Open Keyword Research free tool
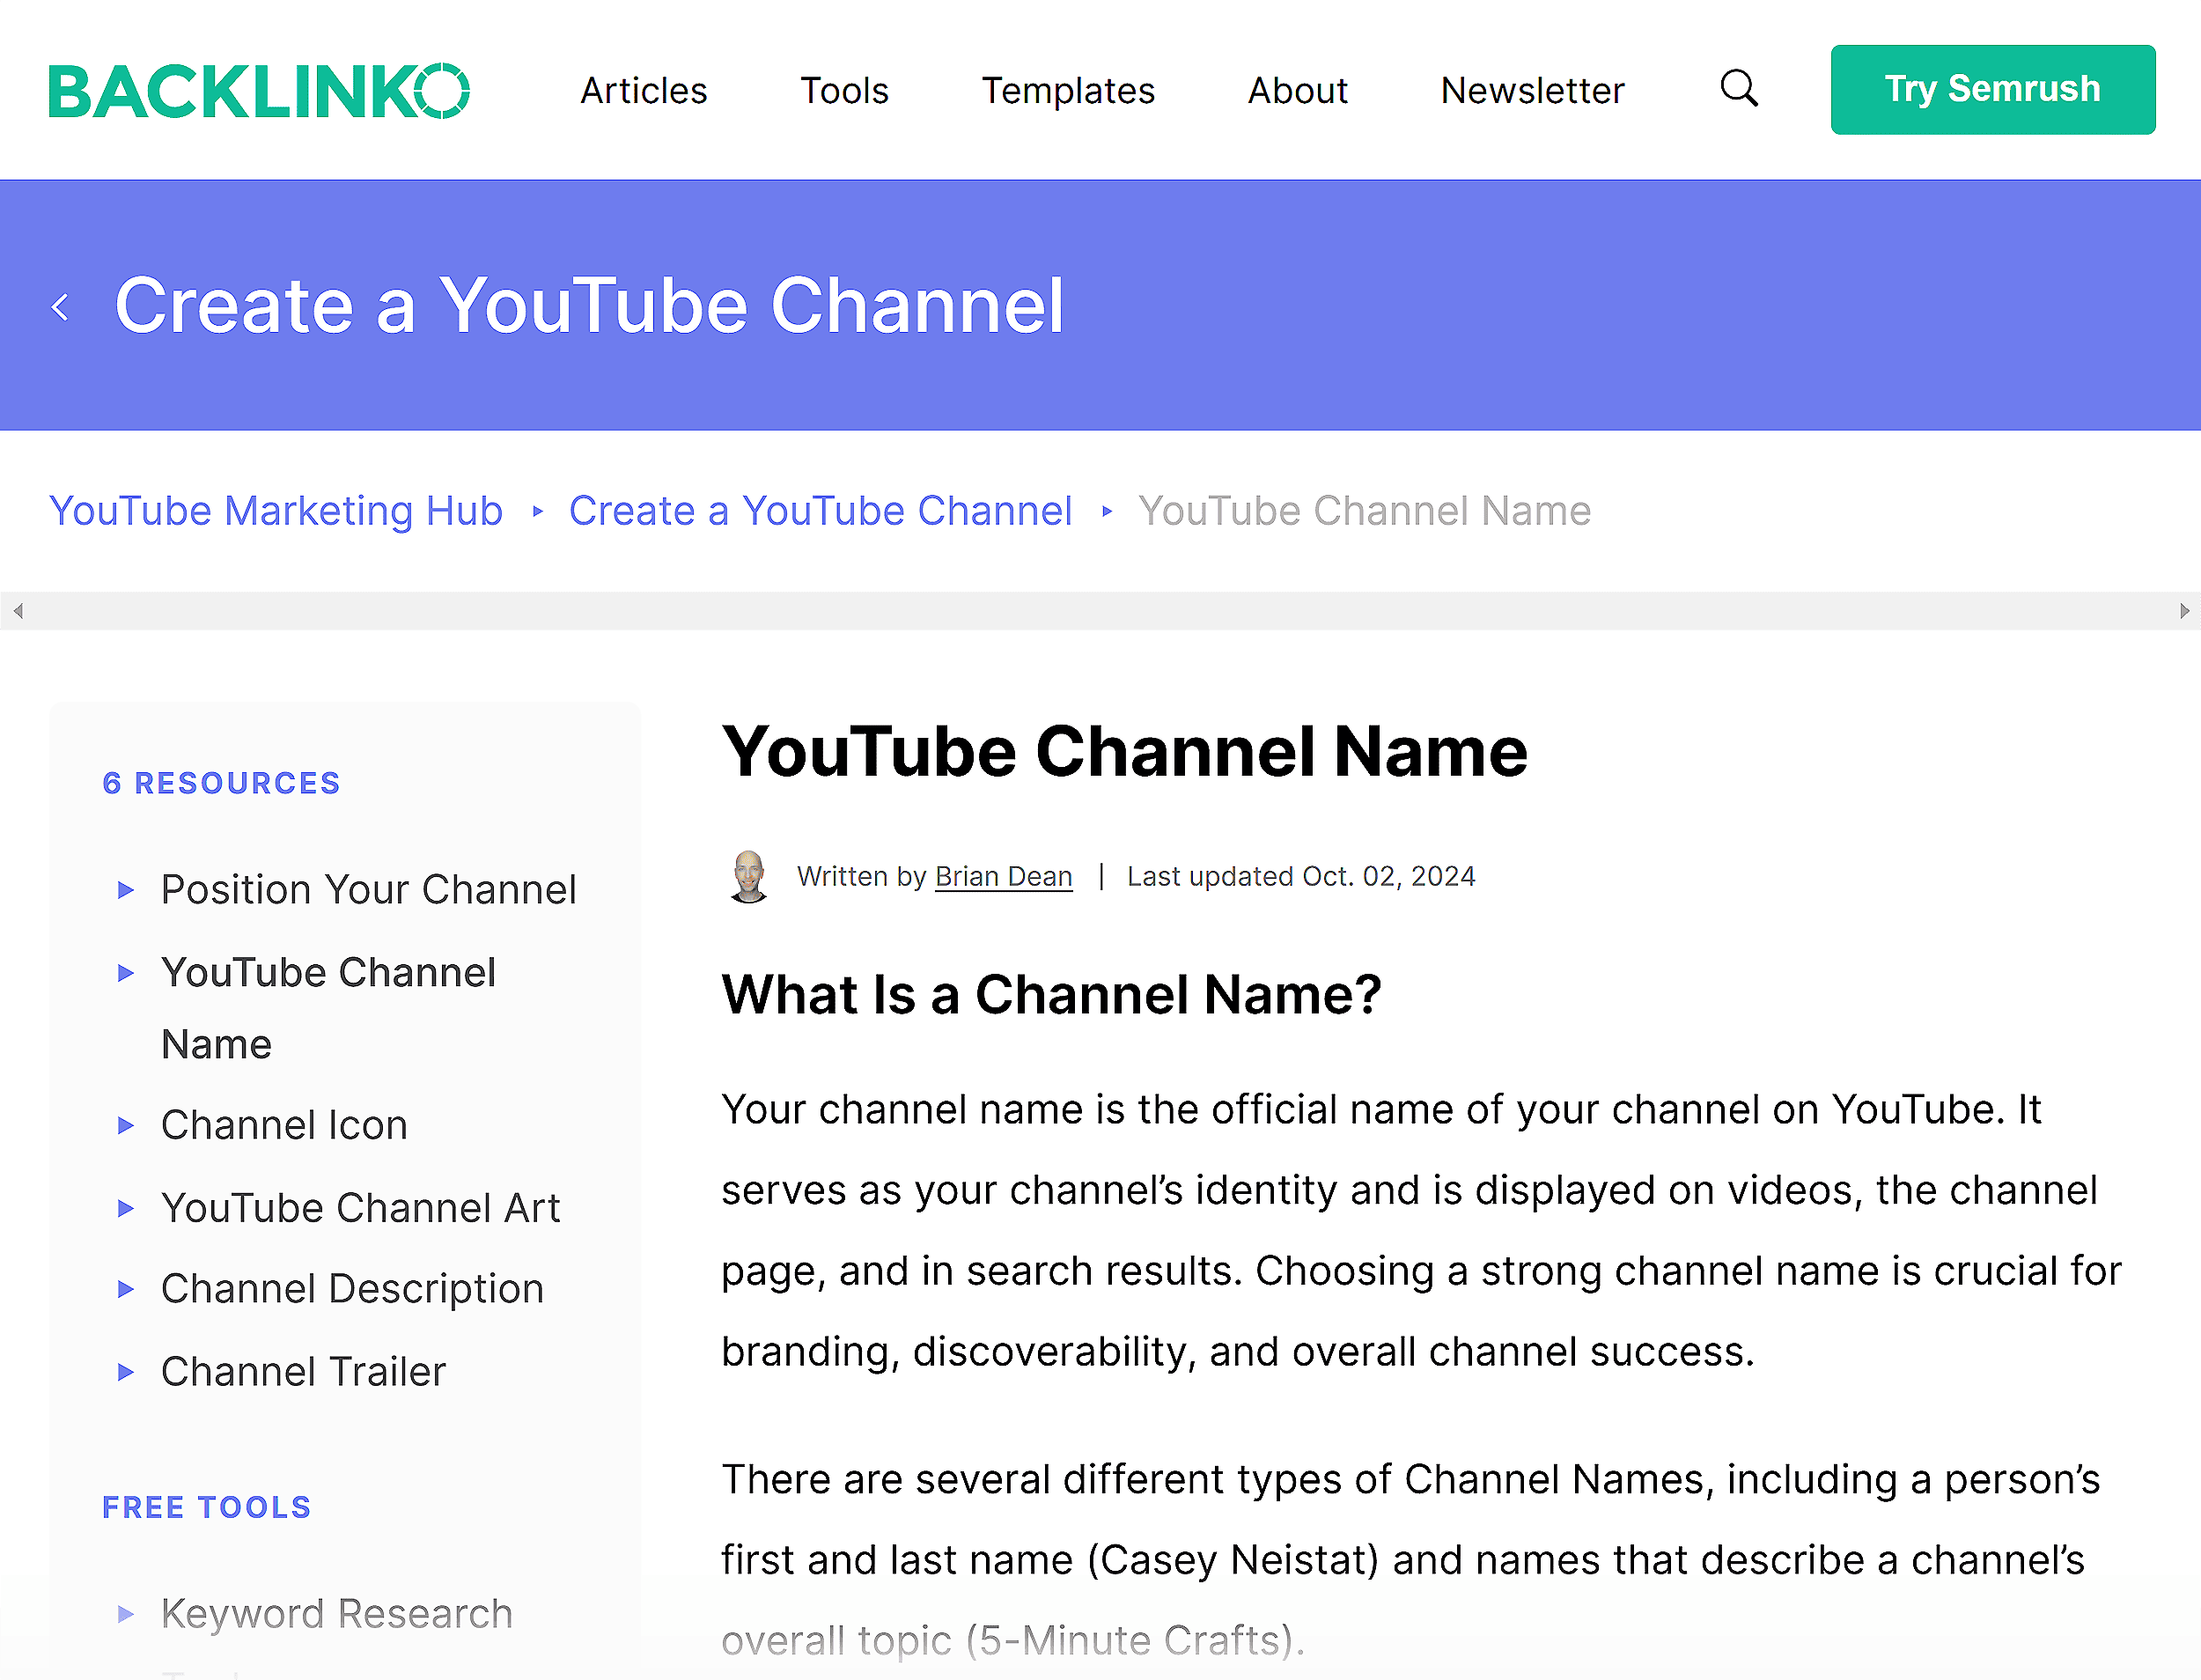Image resolution: width=2201 pixels, height=1680 pixels. 336,1614
